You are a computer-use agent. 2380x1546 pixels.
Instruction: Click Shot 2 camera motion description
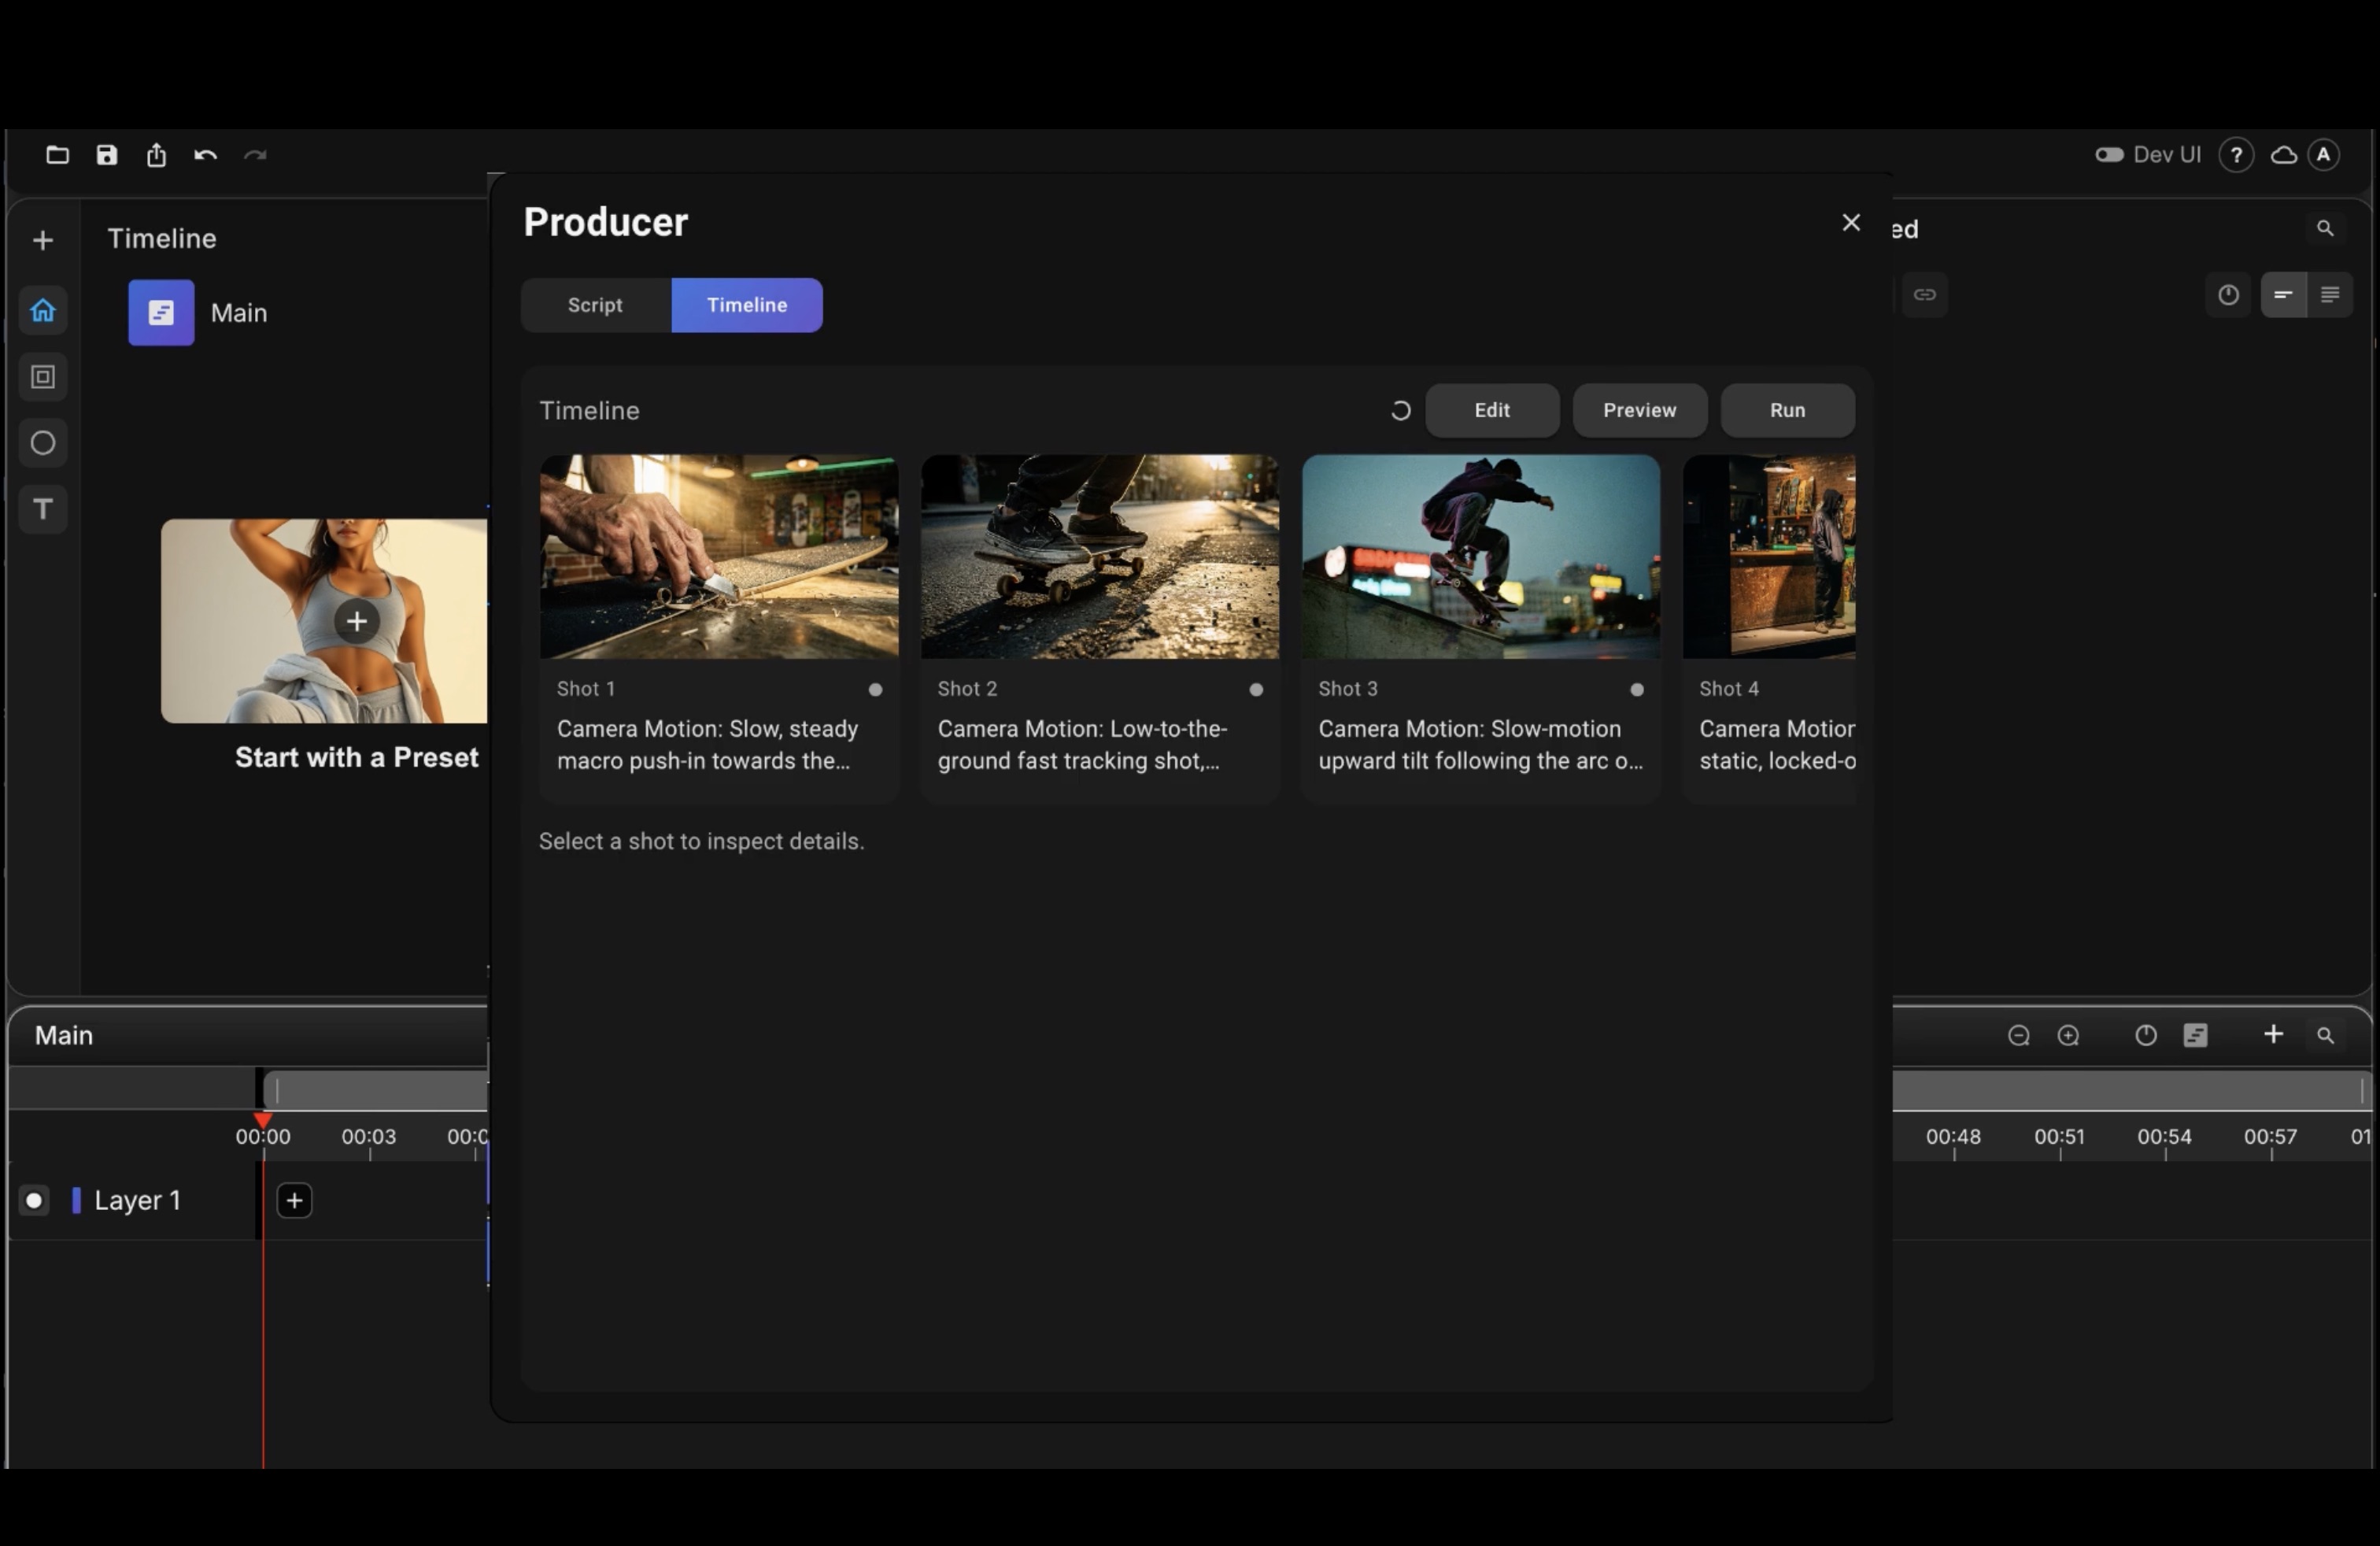tap(1083, 745)
